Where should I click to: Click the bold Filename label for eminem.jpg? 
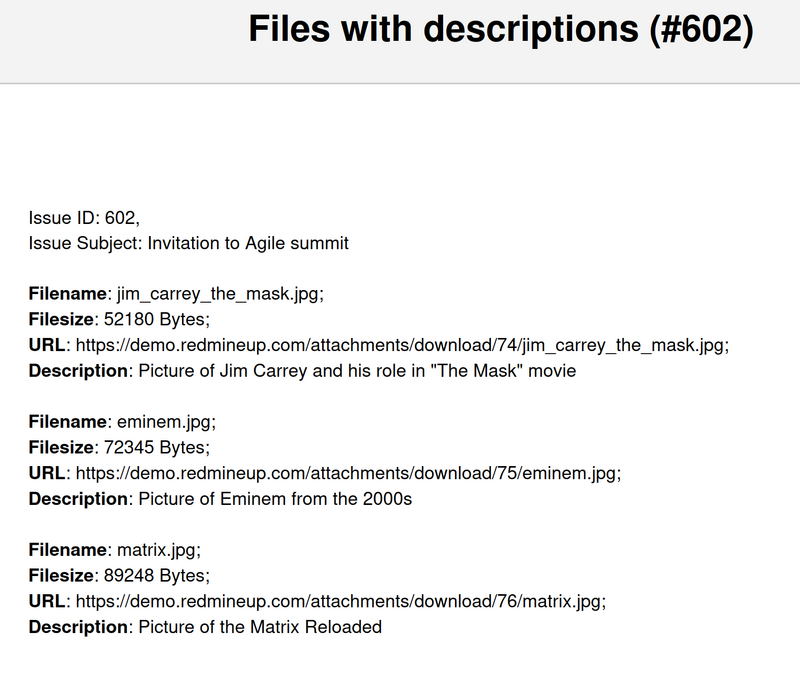[x=68, y=422]
